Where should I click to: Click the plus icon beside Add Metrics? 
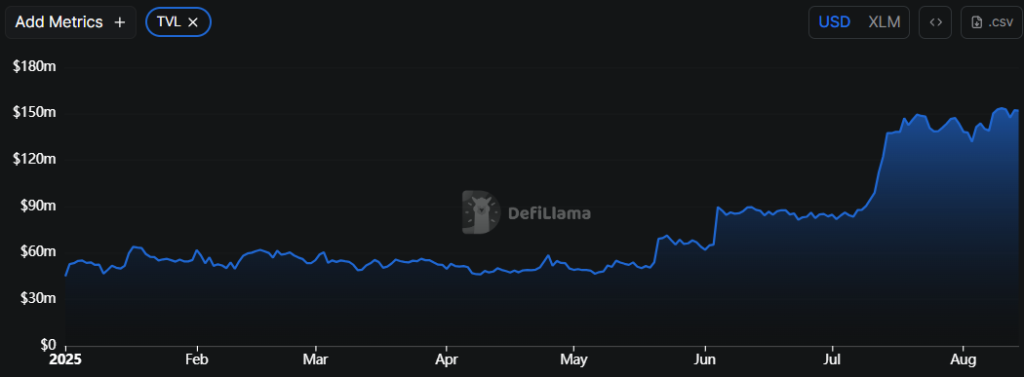point(120,22)
